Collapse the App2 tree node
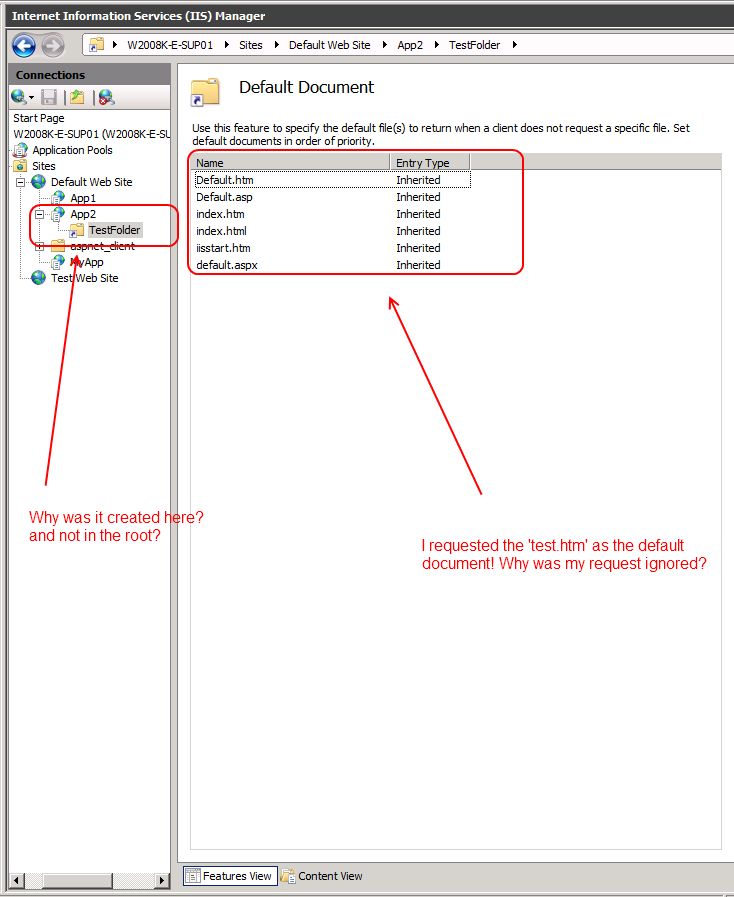This screenshot has height=897, width=734. tap(39, 214)
